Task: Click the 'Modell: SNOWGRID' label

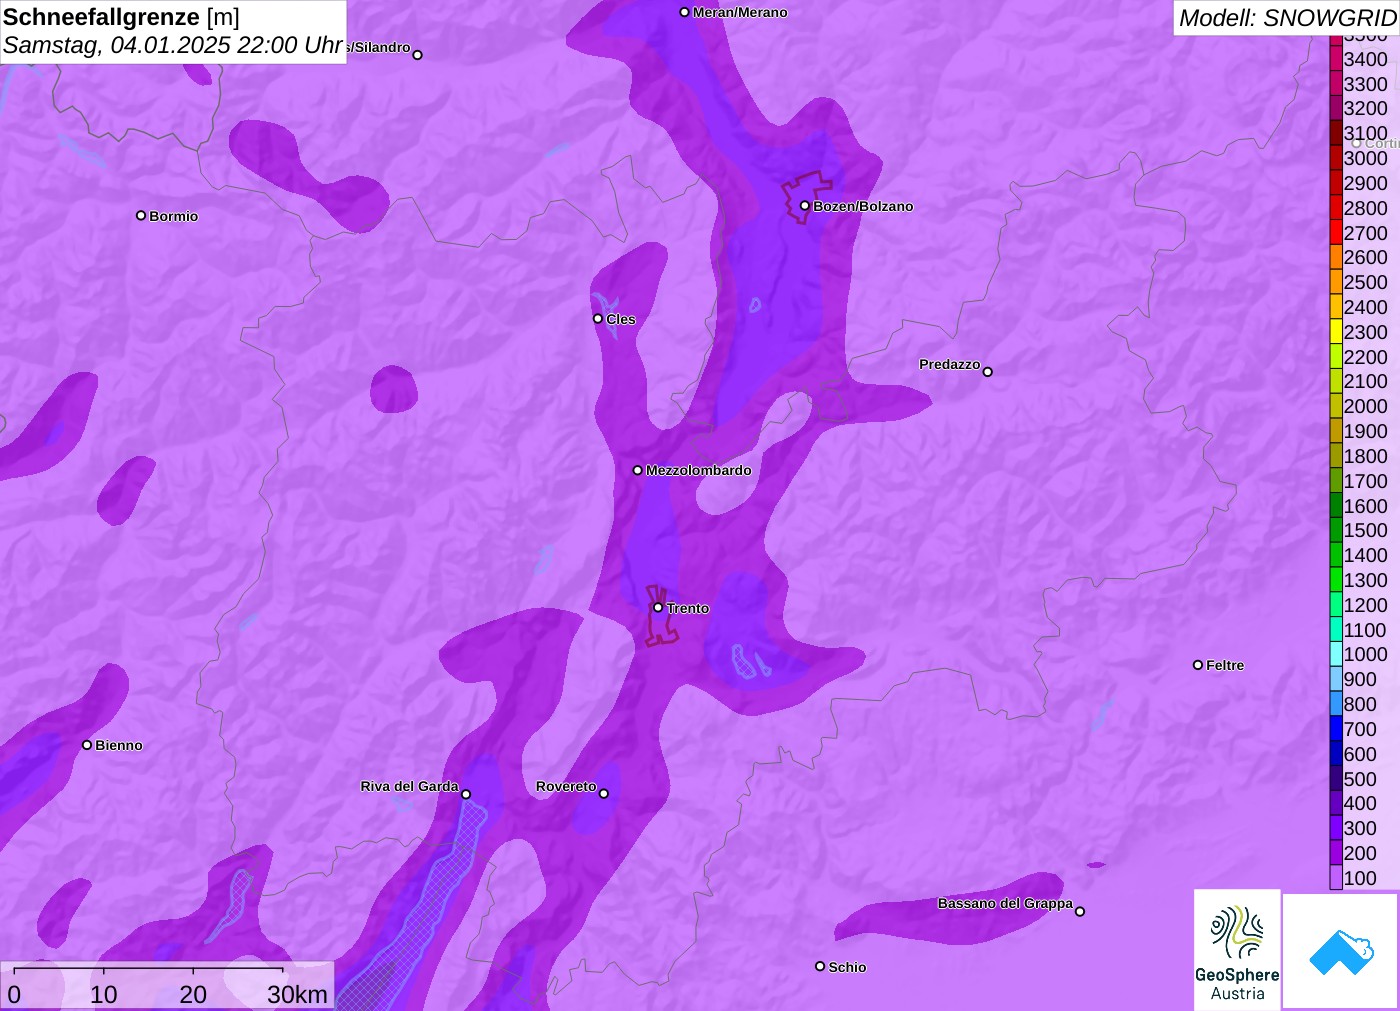Action: [x=1287, y=18]
